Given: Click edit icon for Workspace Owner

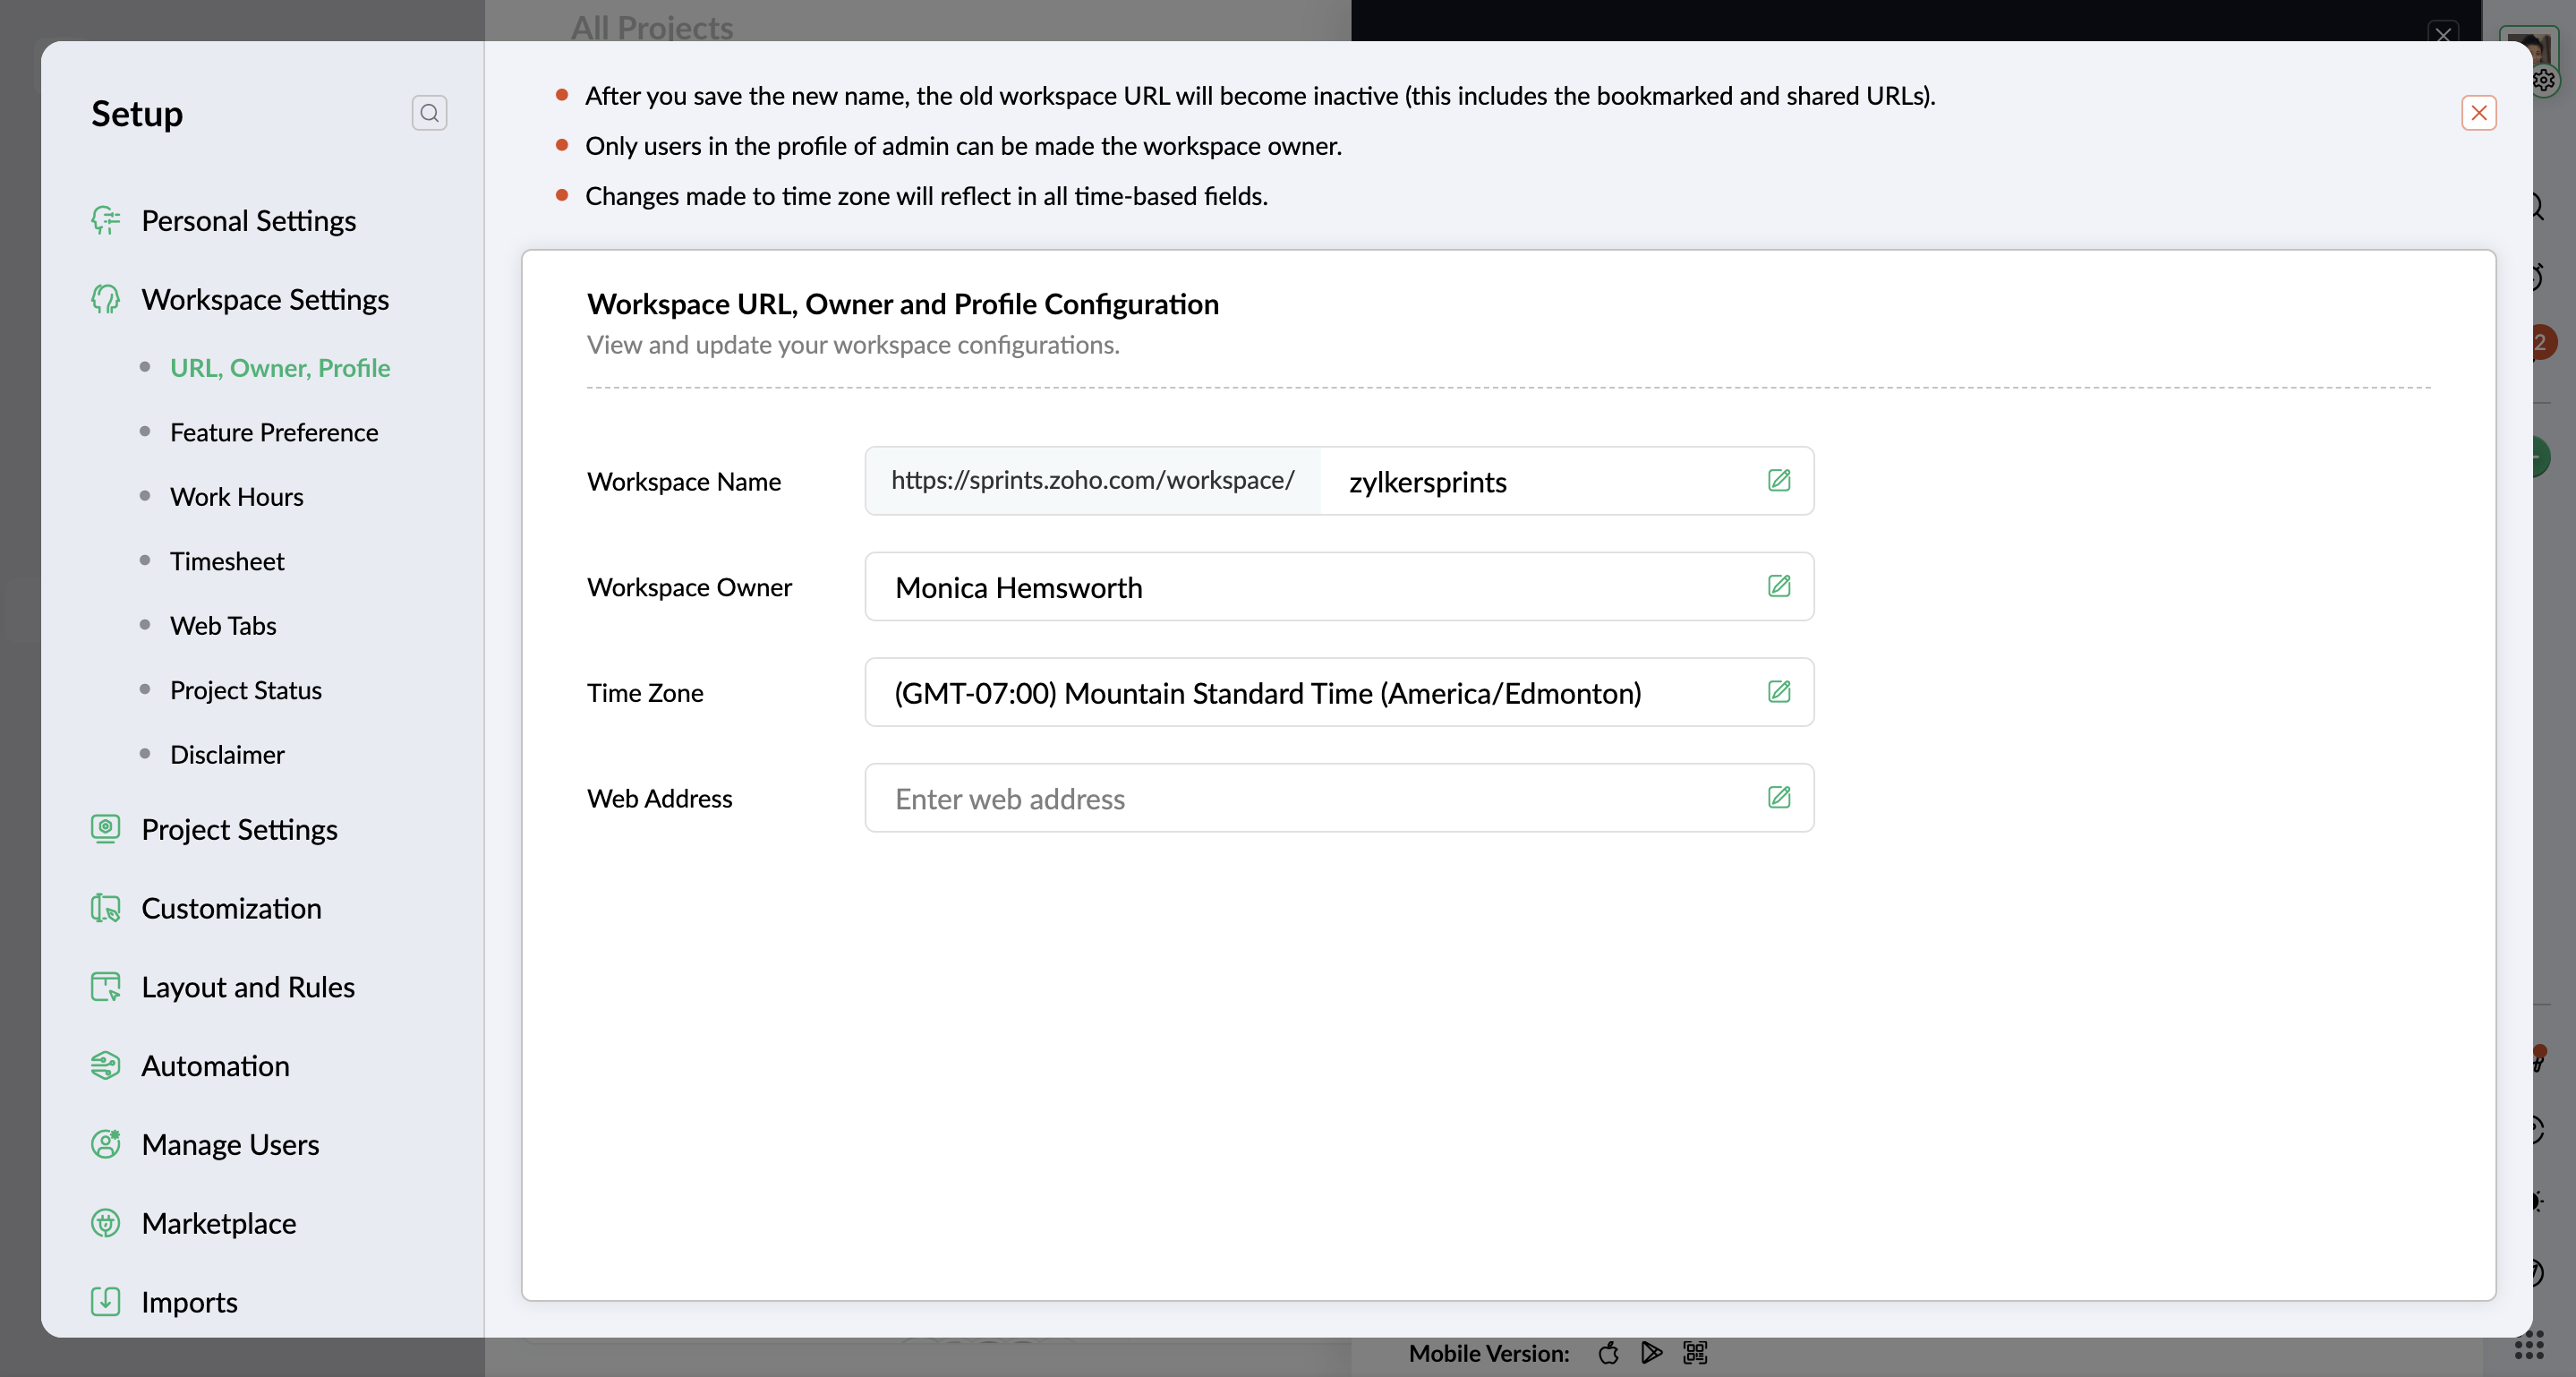Looking at the screenshot, I should click(1778, 586).
